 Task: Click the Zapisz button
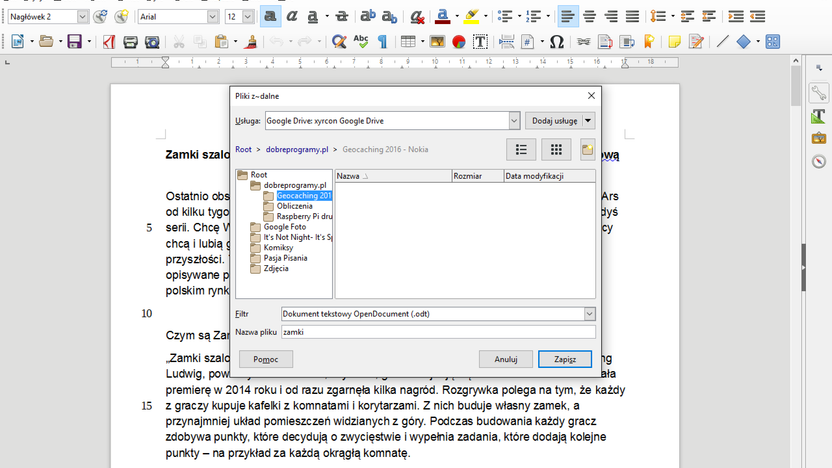click(x=565, y=359)
